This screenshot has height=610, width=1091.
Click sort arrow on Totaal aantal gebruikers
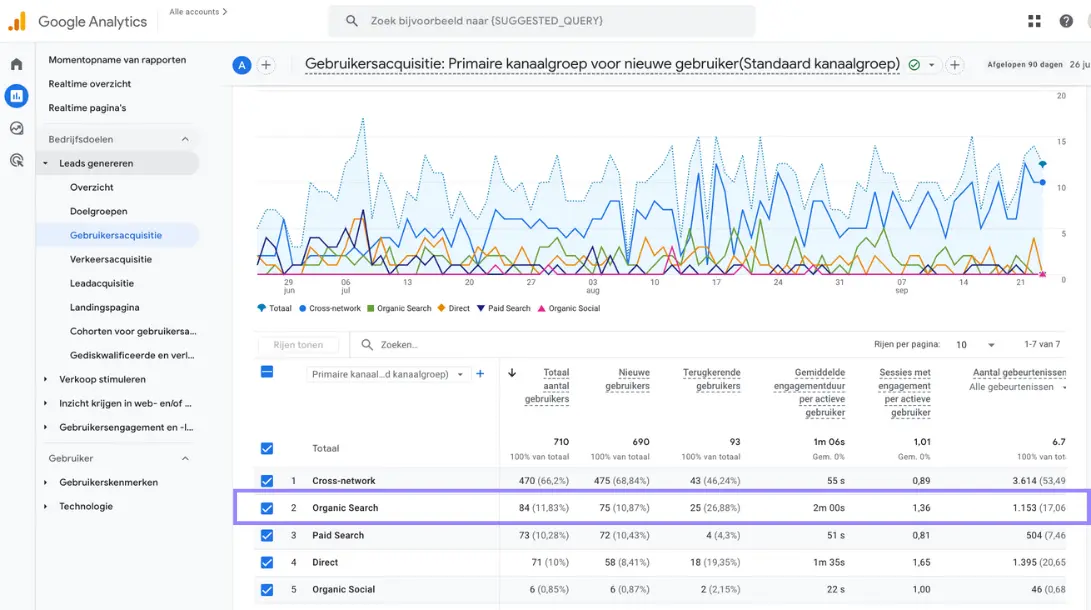point(514,372)
